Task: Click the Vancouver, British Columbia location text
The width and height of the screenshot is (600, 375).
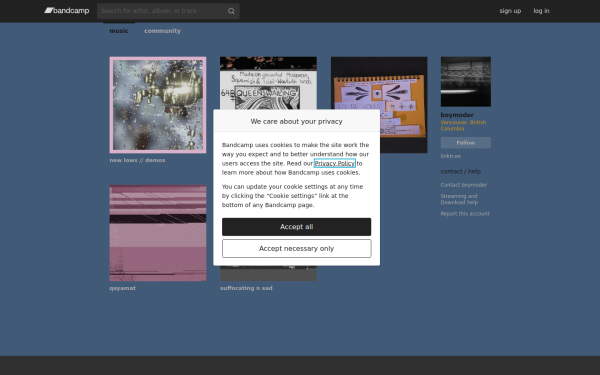Action: click(463, 125)
